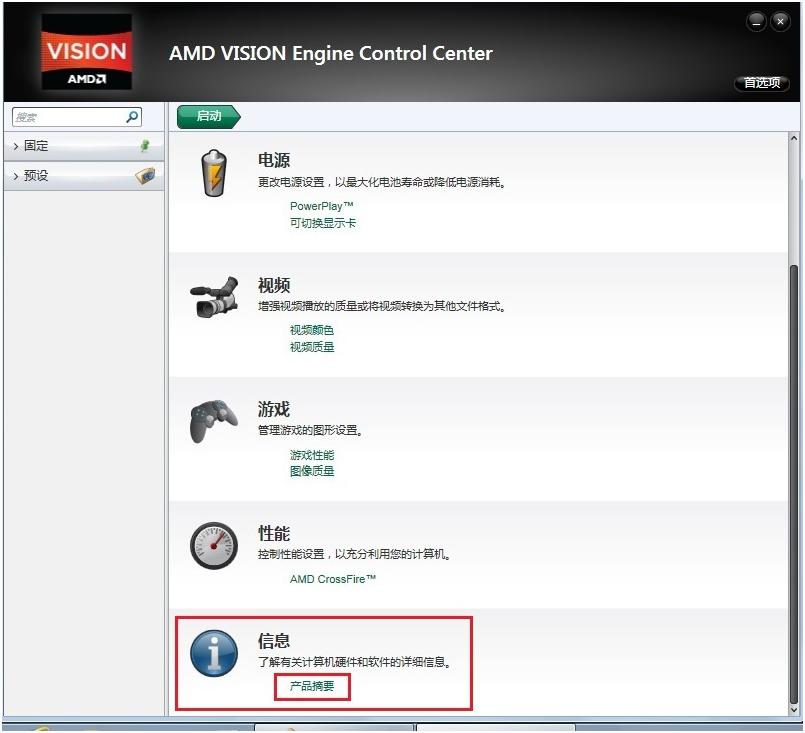Click the vertical scrollbar down arrow

tap(794, 708)
